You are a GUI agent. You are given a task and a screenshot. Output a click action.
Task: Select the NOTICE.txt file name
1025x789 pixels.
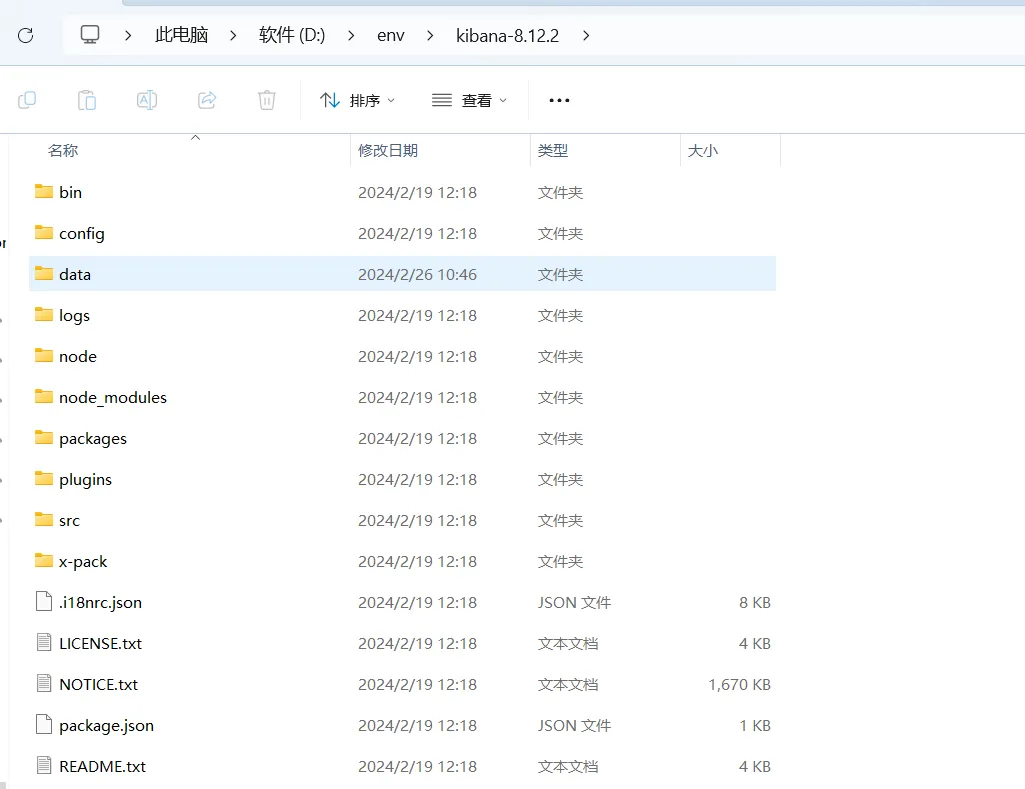click(98, 684)
